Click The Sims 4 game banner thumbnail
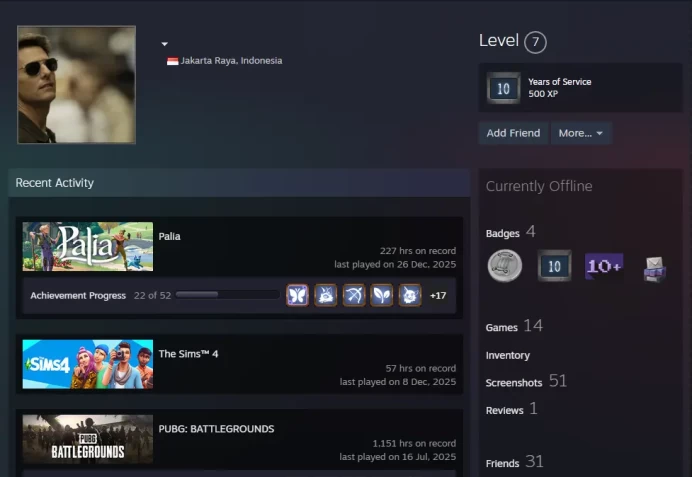Screen dimensions: 692x477 (88, 364)
